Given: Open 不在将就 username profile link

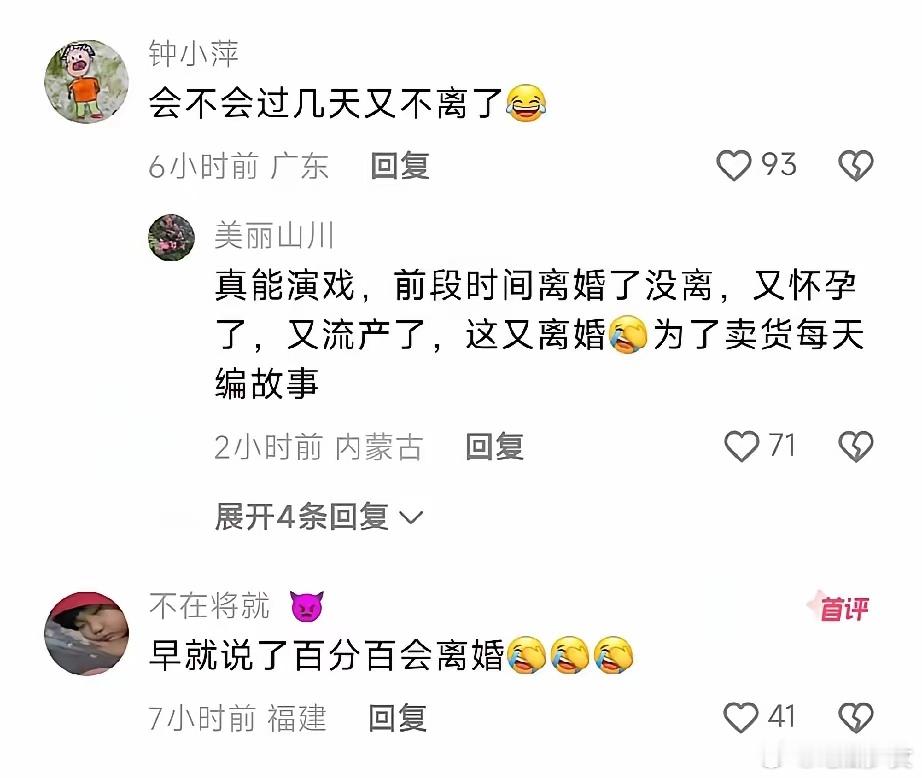Looking at the screenshot, I should [209, 606].
